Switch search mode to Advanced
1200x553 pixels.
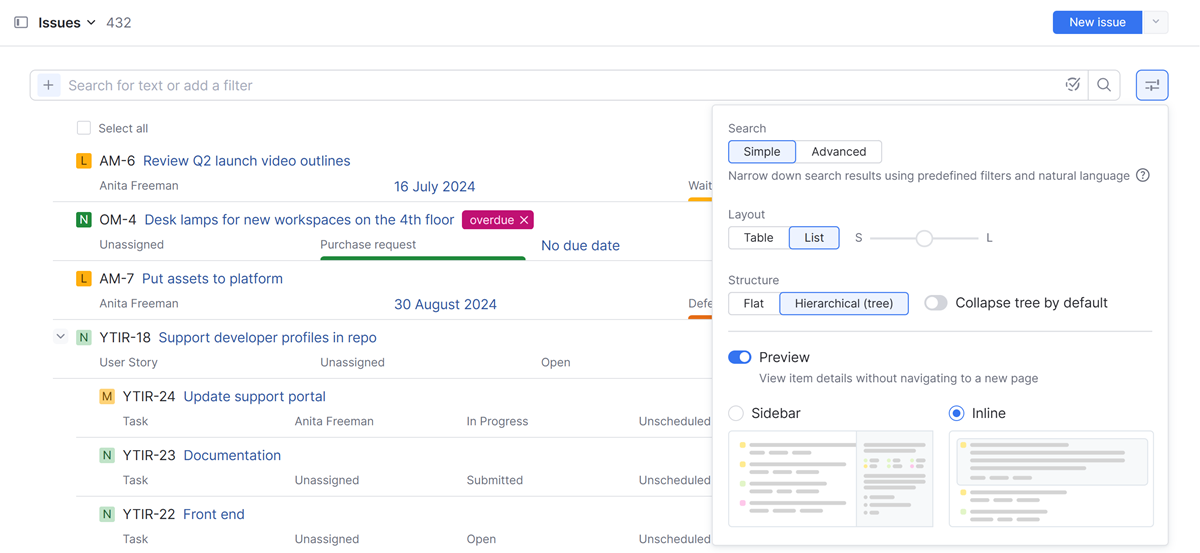(x=838, y=152)
